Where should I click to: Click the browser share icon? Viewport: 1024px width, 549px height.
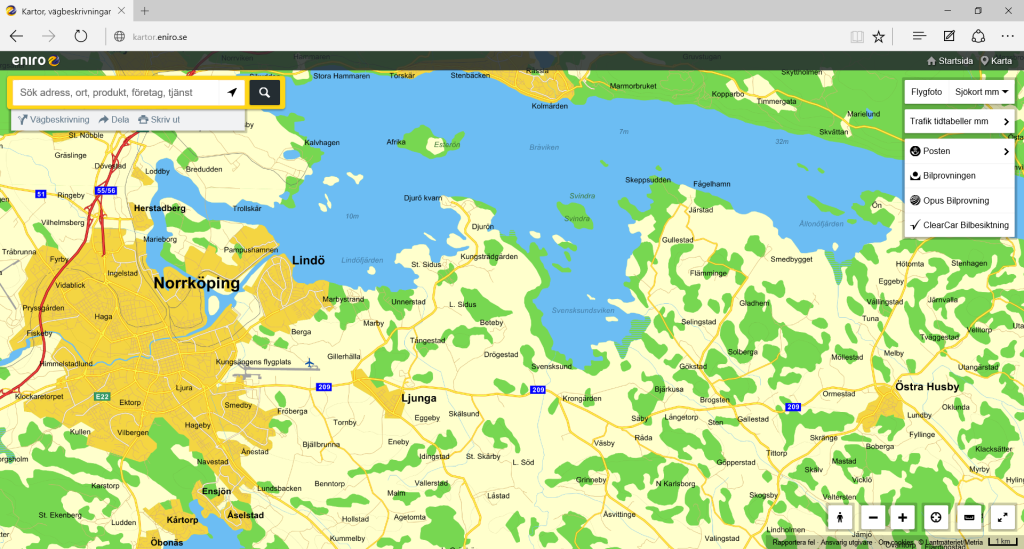click(x=978, y=37)
